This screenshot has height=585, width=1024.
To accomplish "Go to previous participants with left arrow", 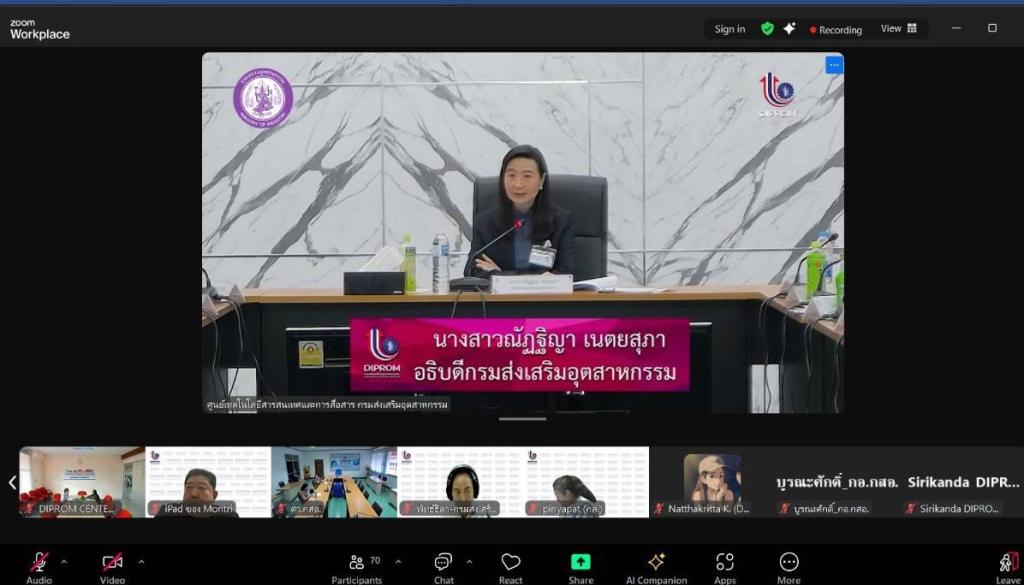I will pos(12,482).
